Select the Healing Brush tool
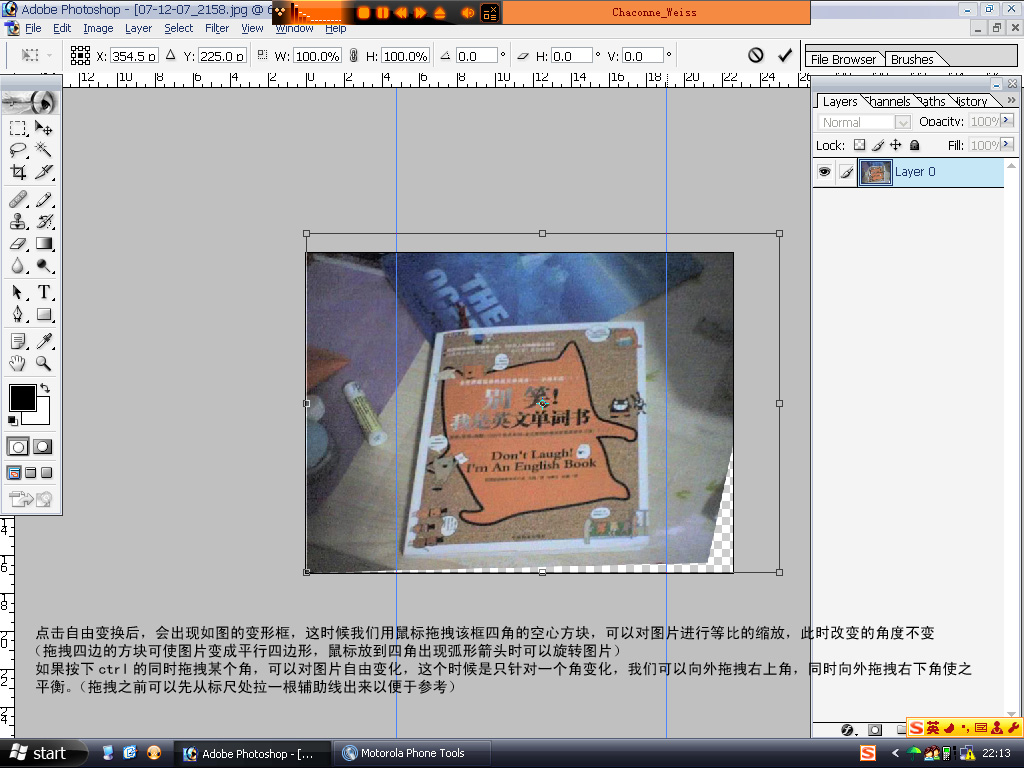 (18, 199)
